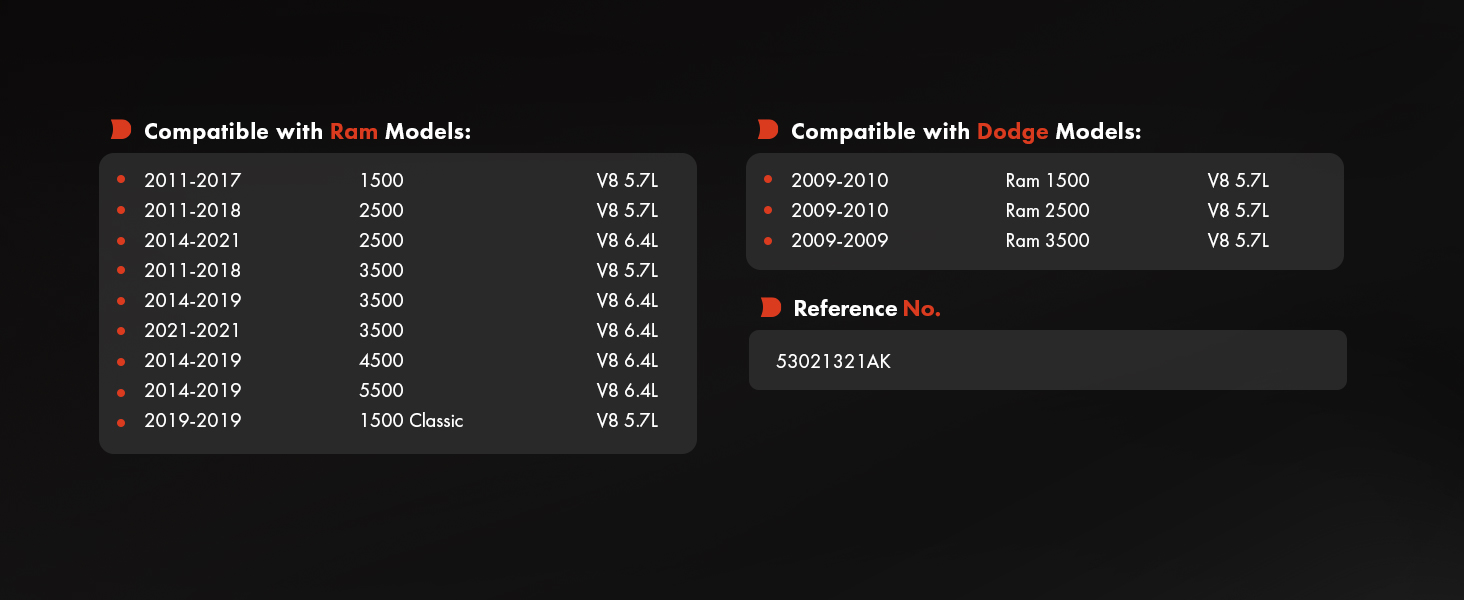Select the reference number 53021321AK
The height and width of the screenshot is (600, 1464).
click(833, 361)
